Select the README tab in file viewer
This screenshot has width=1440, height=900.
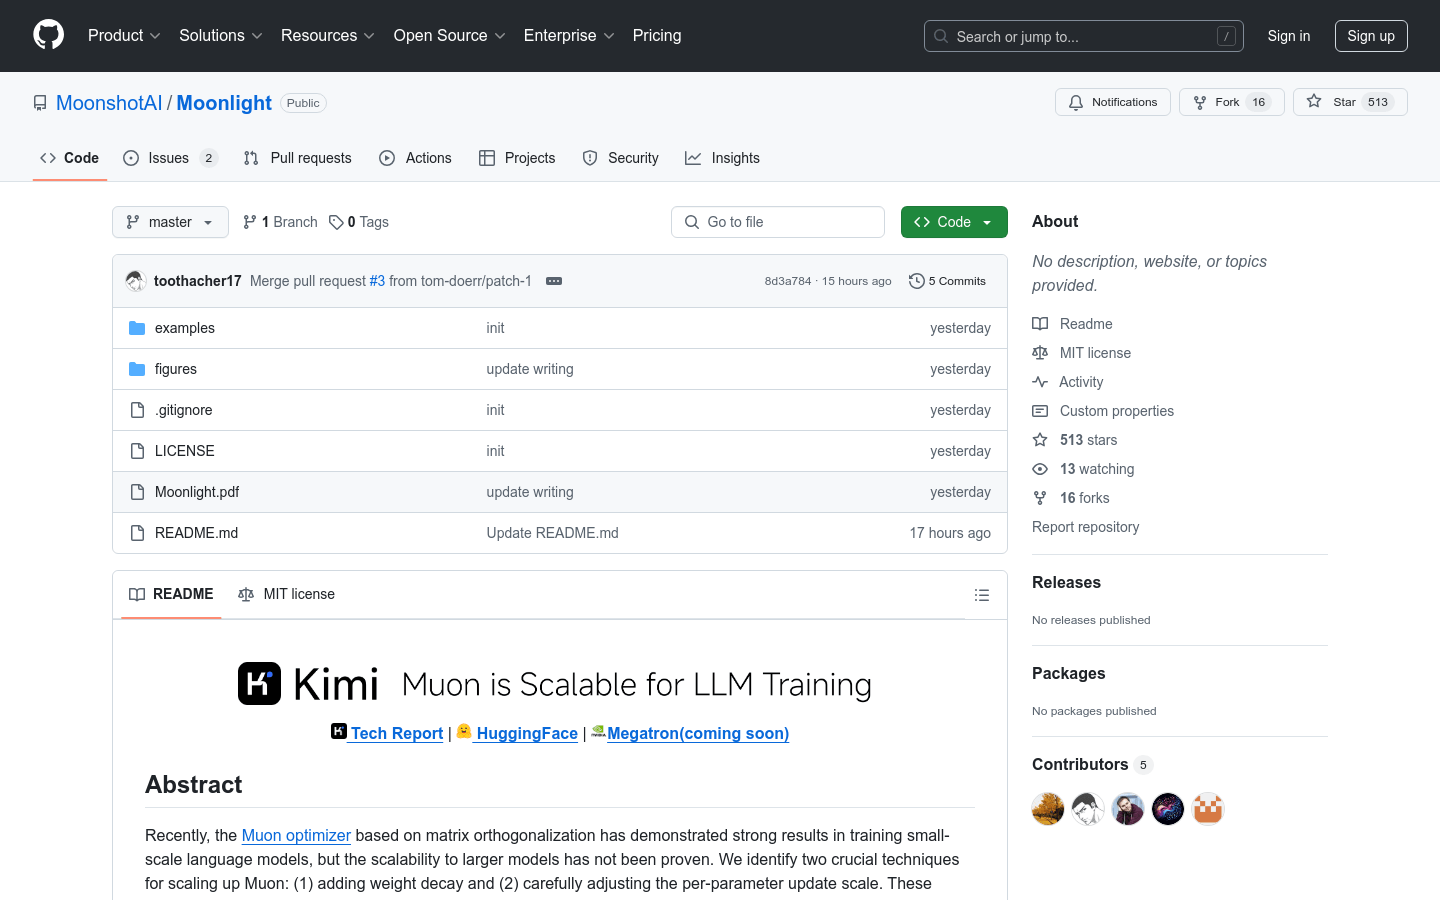click(x=171, y=594)
